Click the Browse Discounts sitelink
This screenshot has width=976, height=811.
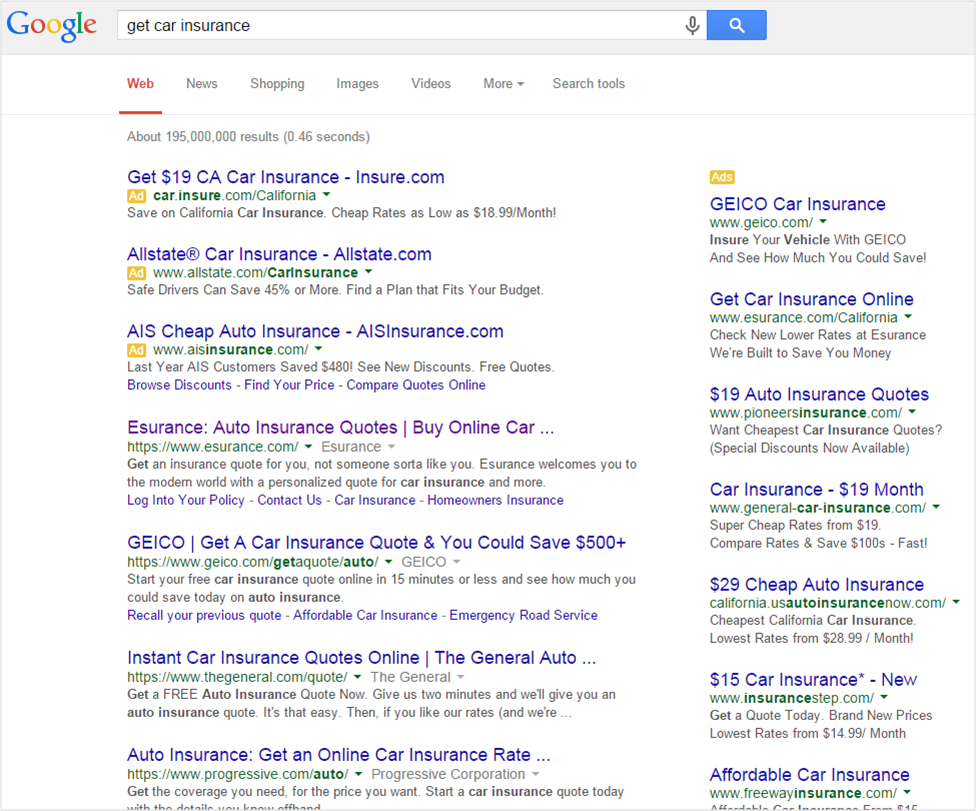click(x=179, y=385)
